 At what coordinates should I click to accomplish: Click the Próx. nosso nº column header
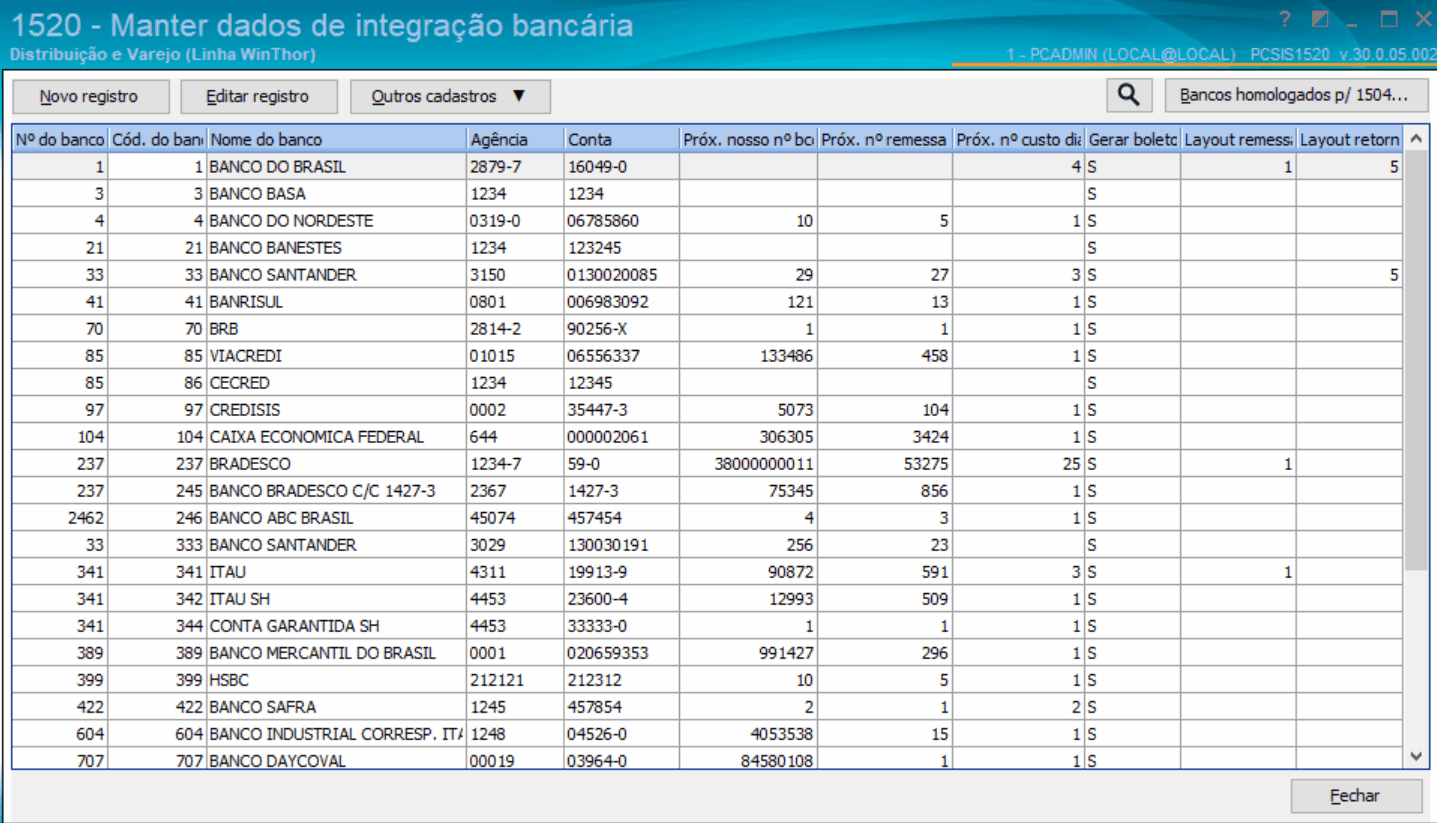[x=748, y=139]
